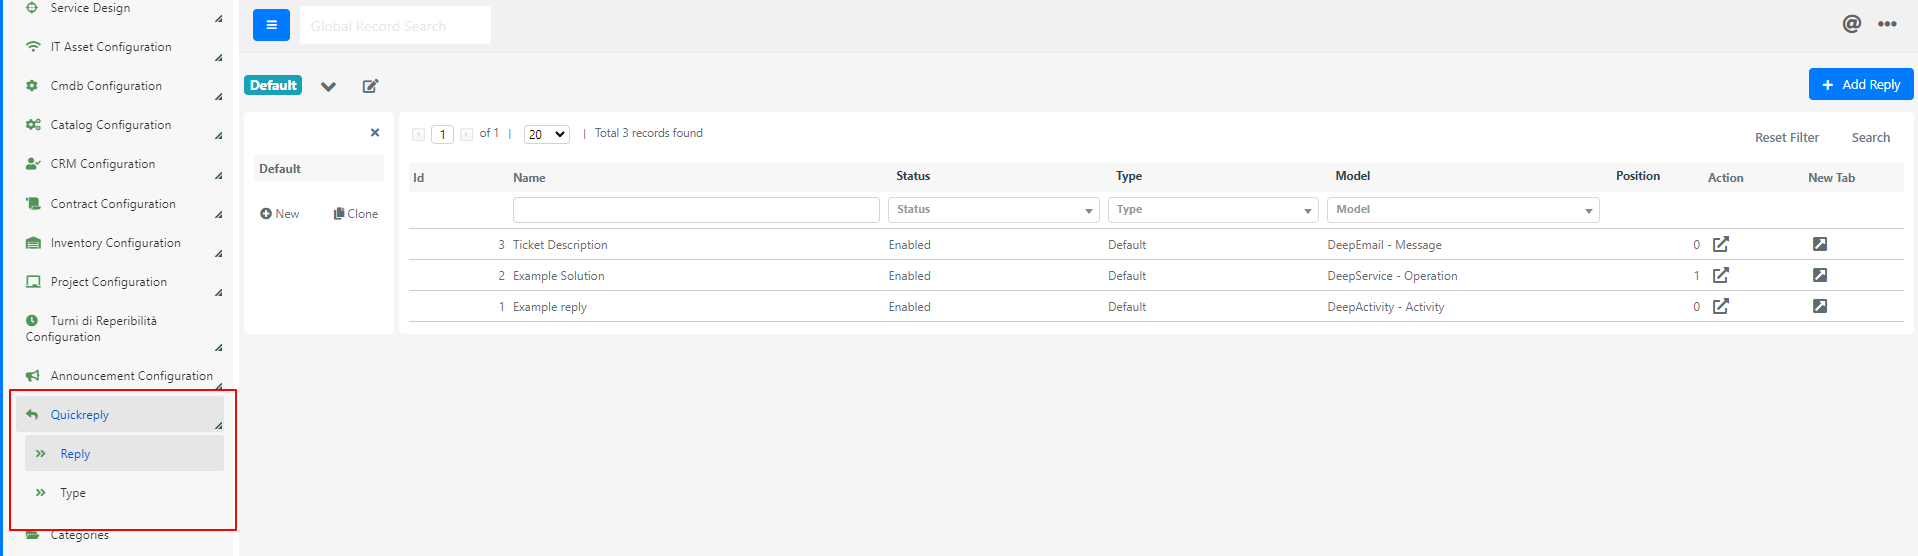Open the Example reply record
The width and height of the screenshot is (1918, 556).
tap(550, 307)
